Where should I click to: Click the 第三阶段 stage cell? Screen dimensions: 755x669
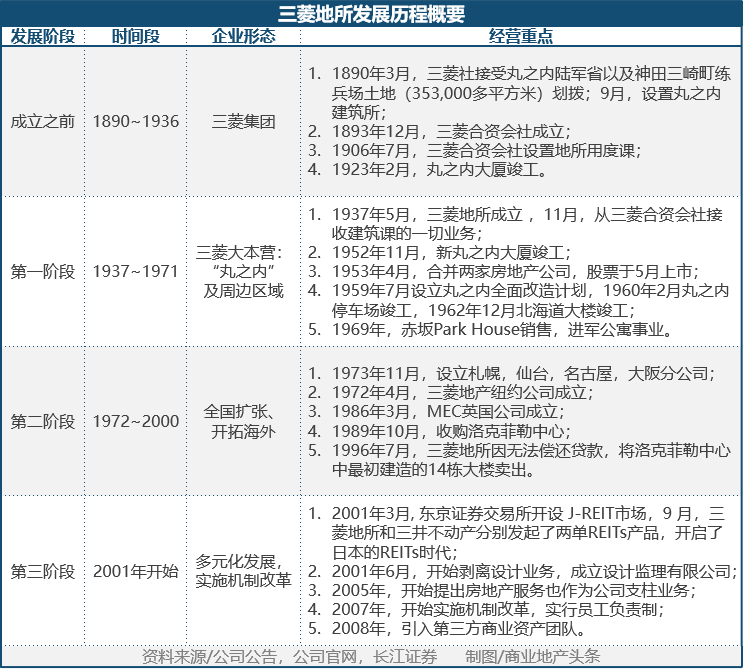[x=43, y=572]
